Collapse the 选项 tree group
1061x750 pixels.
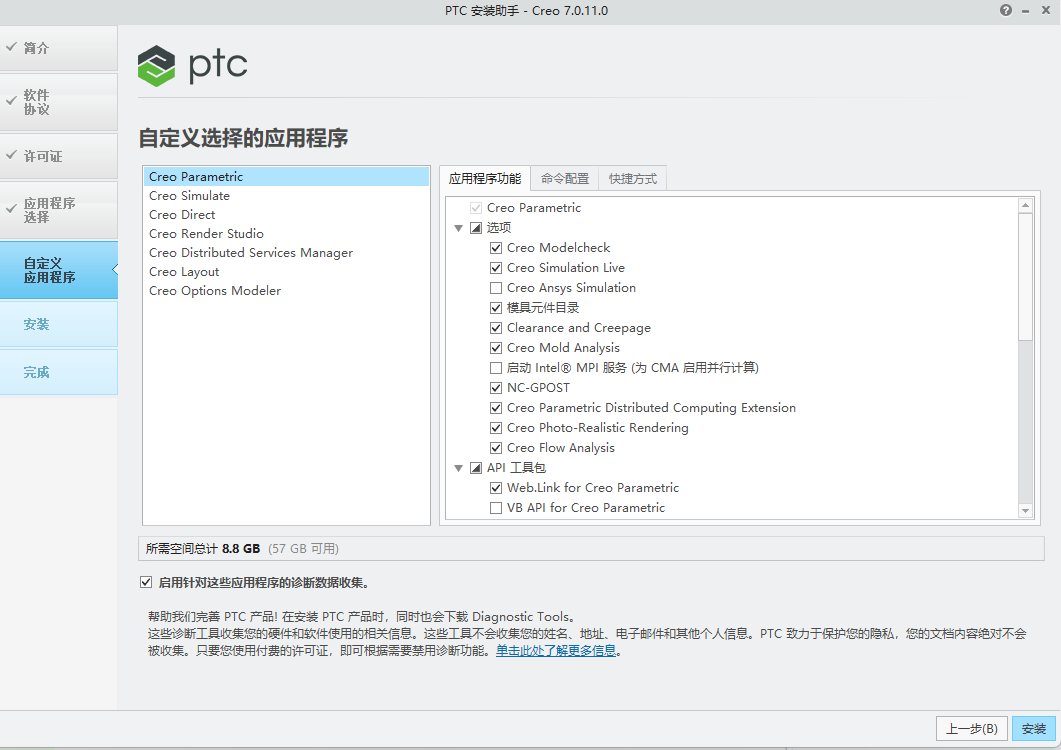[458, 228]
